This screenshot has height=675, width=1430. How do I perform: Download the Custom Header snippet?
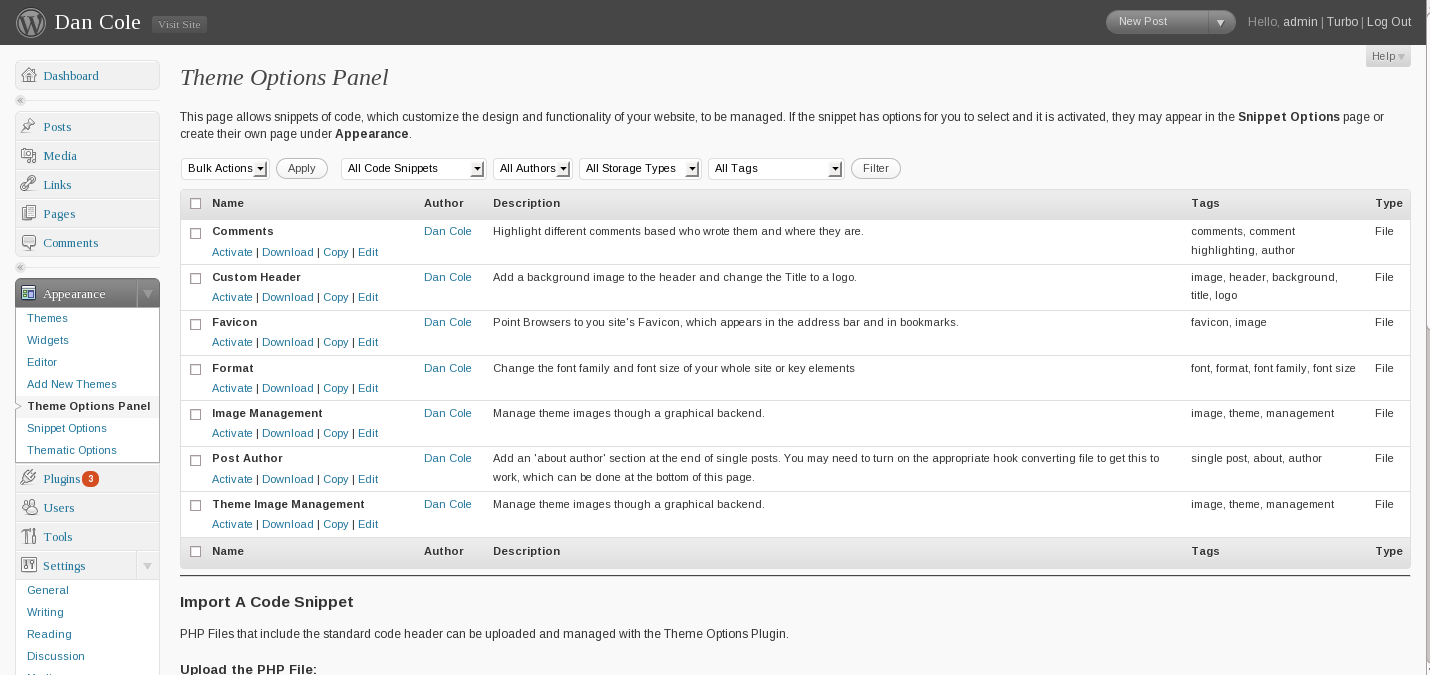[288, 297]
